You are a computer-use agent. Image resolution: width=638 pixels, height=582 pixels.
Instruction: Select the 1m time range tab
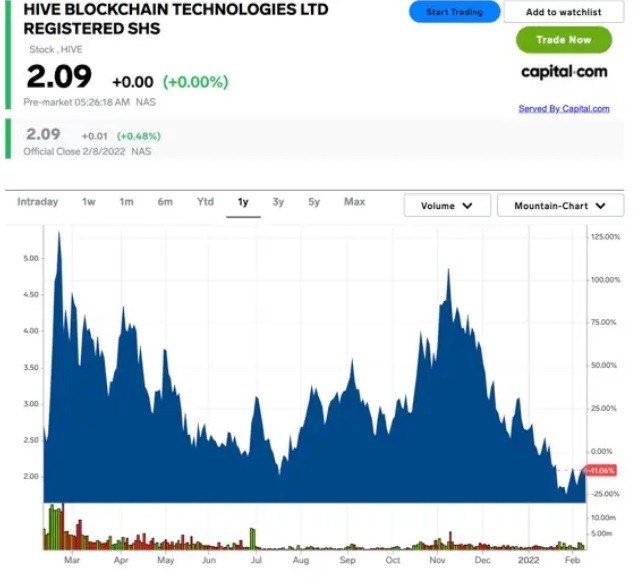pyautogui.click(x=126, y=202)
